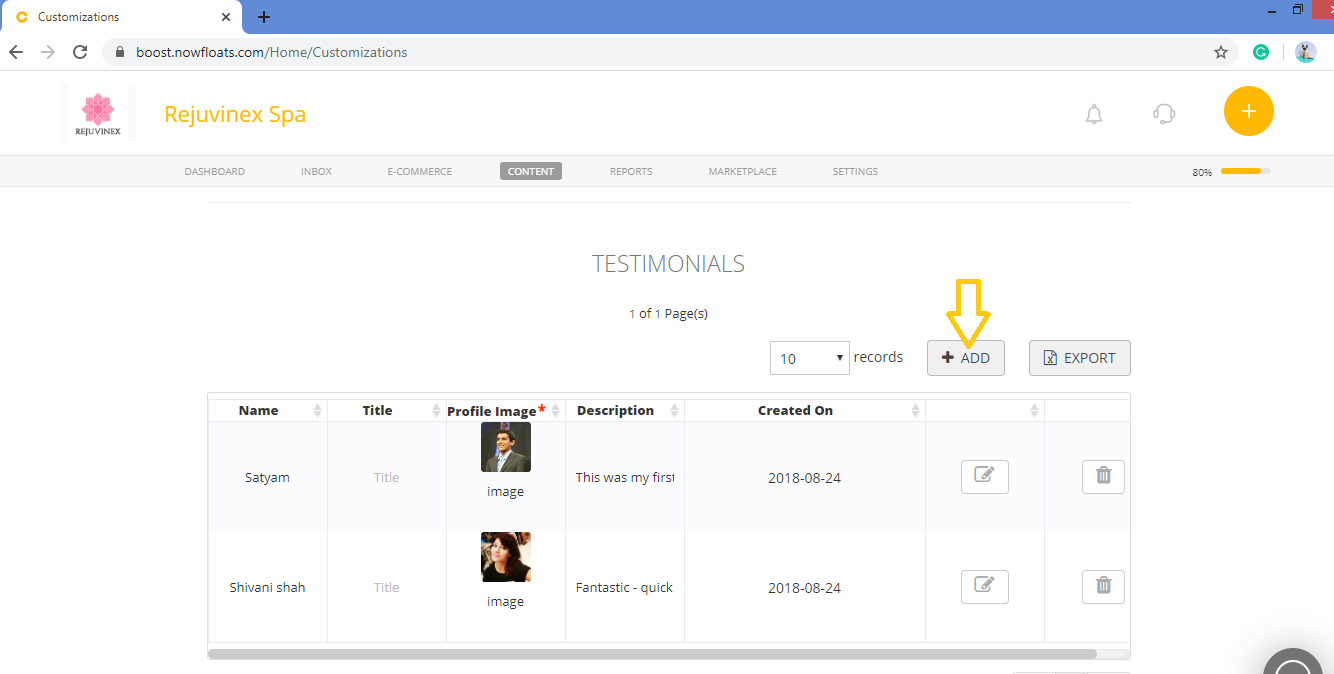This screenshot has height=674, width=1334.
Task: Click Satyam's profile image thumbnail
Action: tap(506, 447)
